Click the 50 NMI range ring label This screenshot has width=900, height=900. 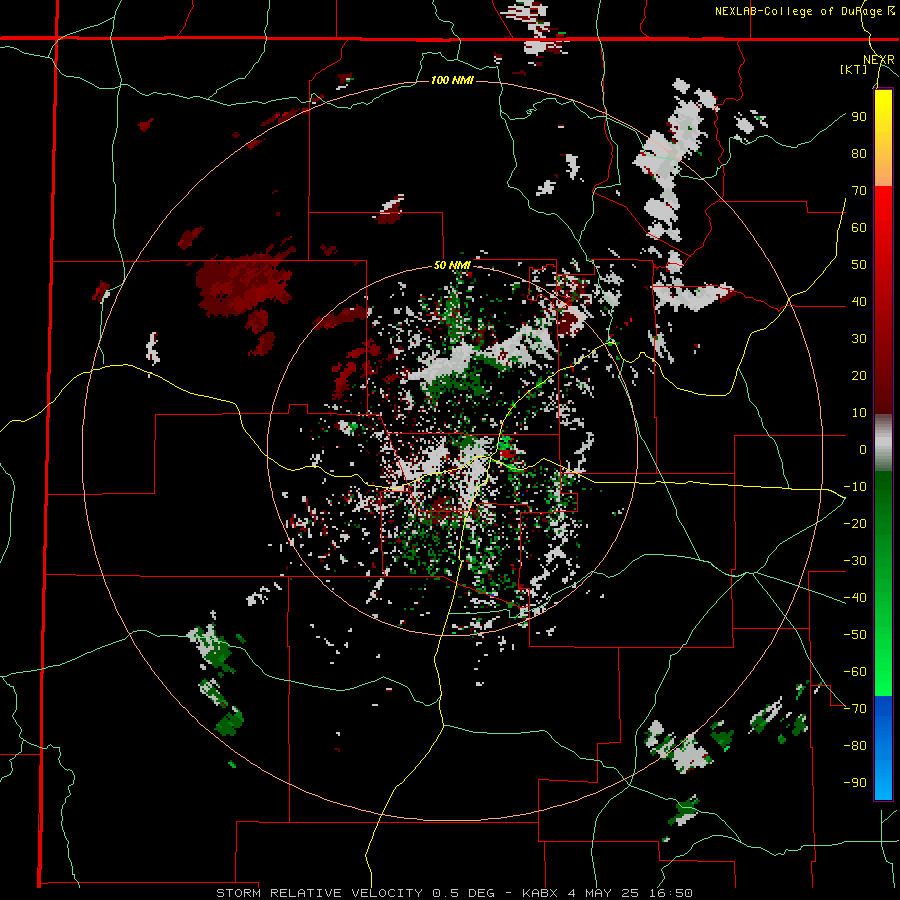point(452,265)
